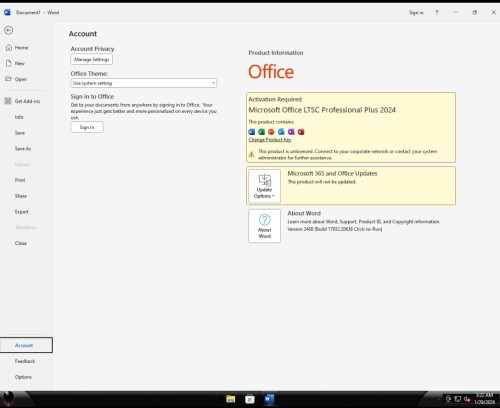Click the Access icon in product contents
Screen dimensions: 500x408
coord(301,132)
